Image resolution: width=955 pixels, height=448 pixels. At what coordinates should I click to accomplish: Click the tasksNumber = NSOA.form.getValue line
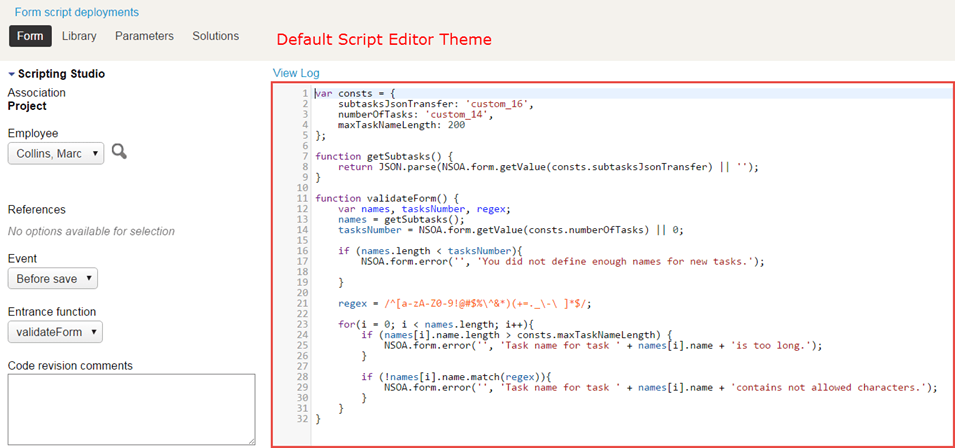tap(511, 229)
